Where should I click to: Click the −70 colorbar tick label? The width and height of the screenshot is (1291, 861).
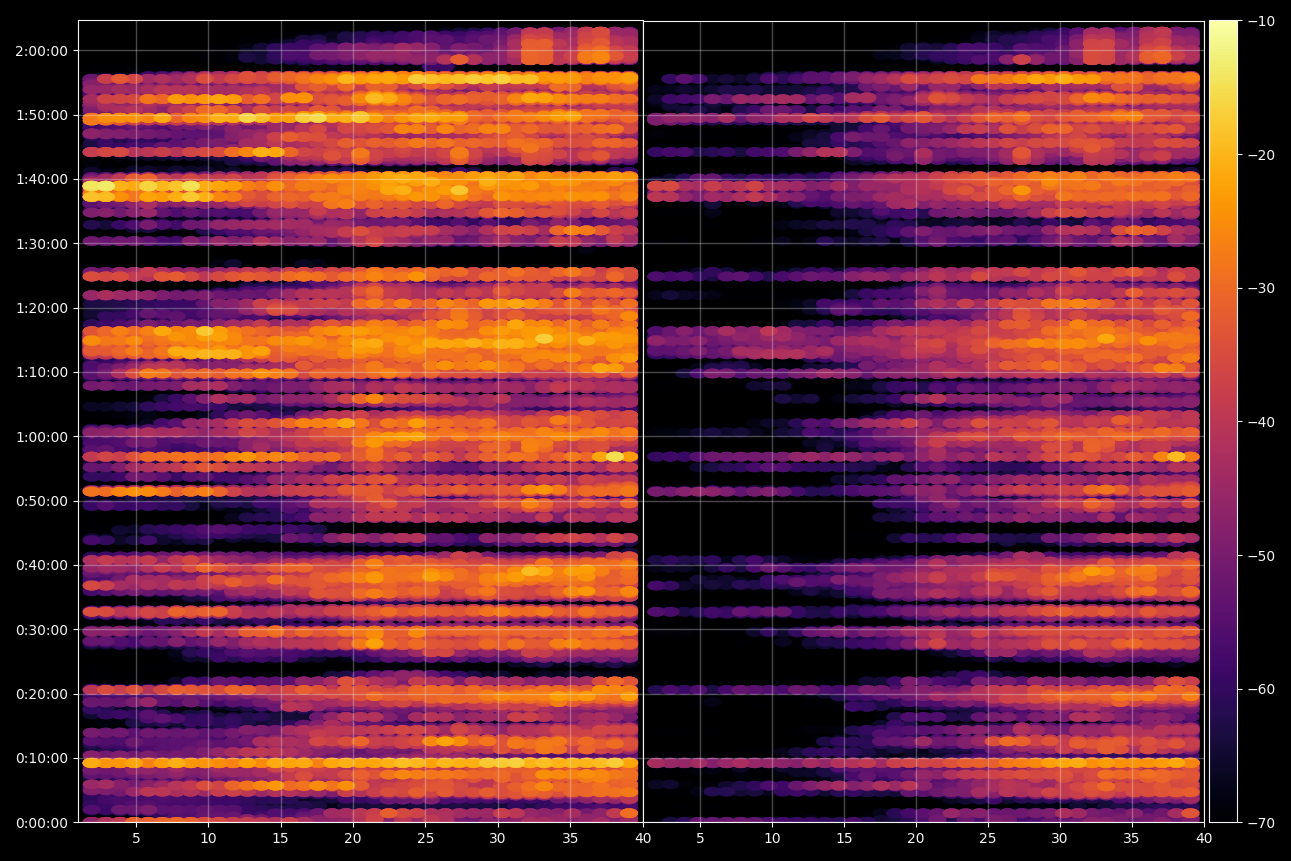click(x=1259, y=823)
